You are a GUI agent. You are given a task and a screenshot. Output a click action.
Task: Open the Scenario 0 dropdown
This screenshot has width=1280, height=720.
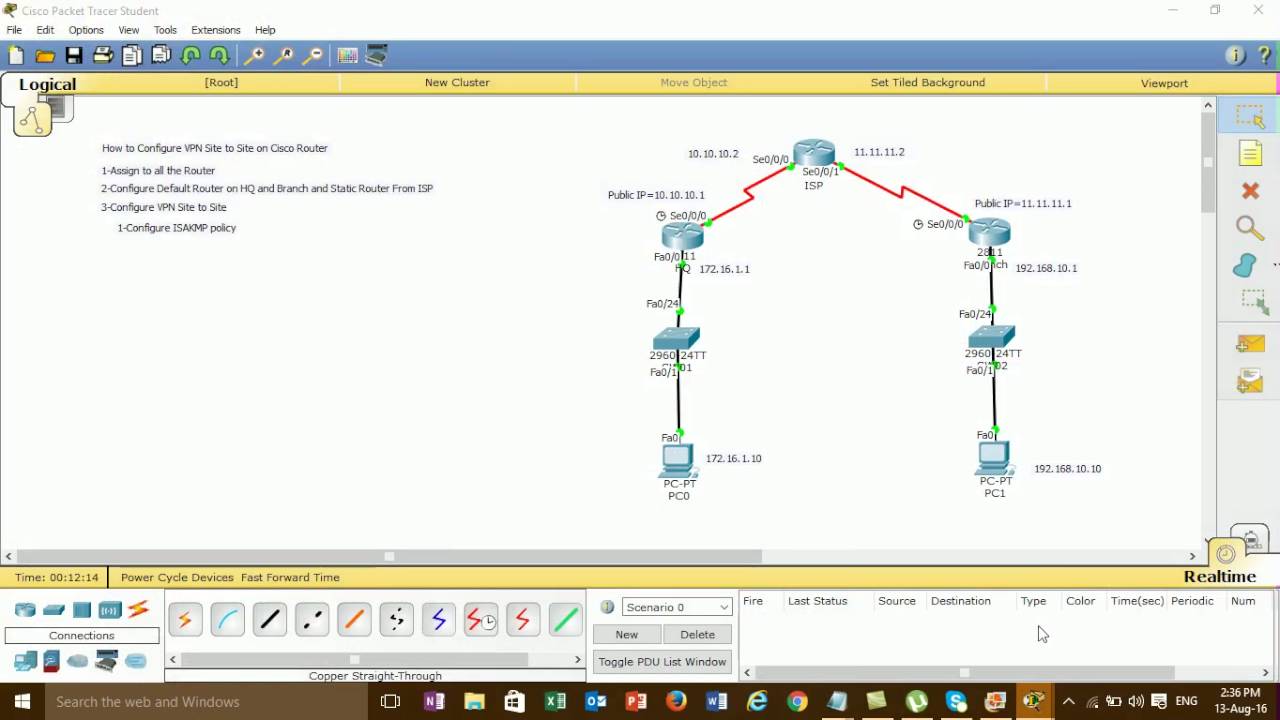tap(677, 607)
